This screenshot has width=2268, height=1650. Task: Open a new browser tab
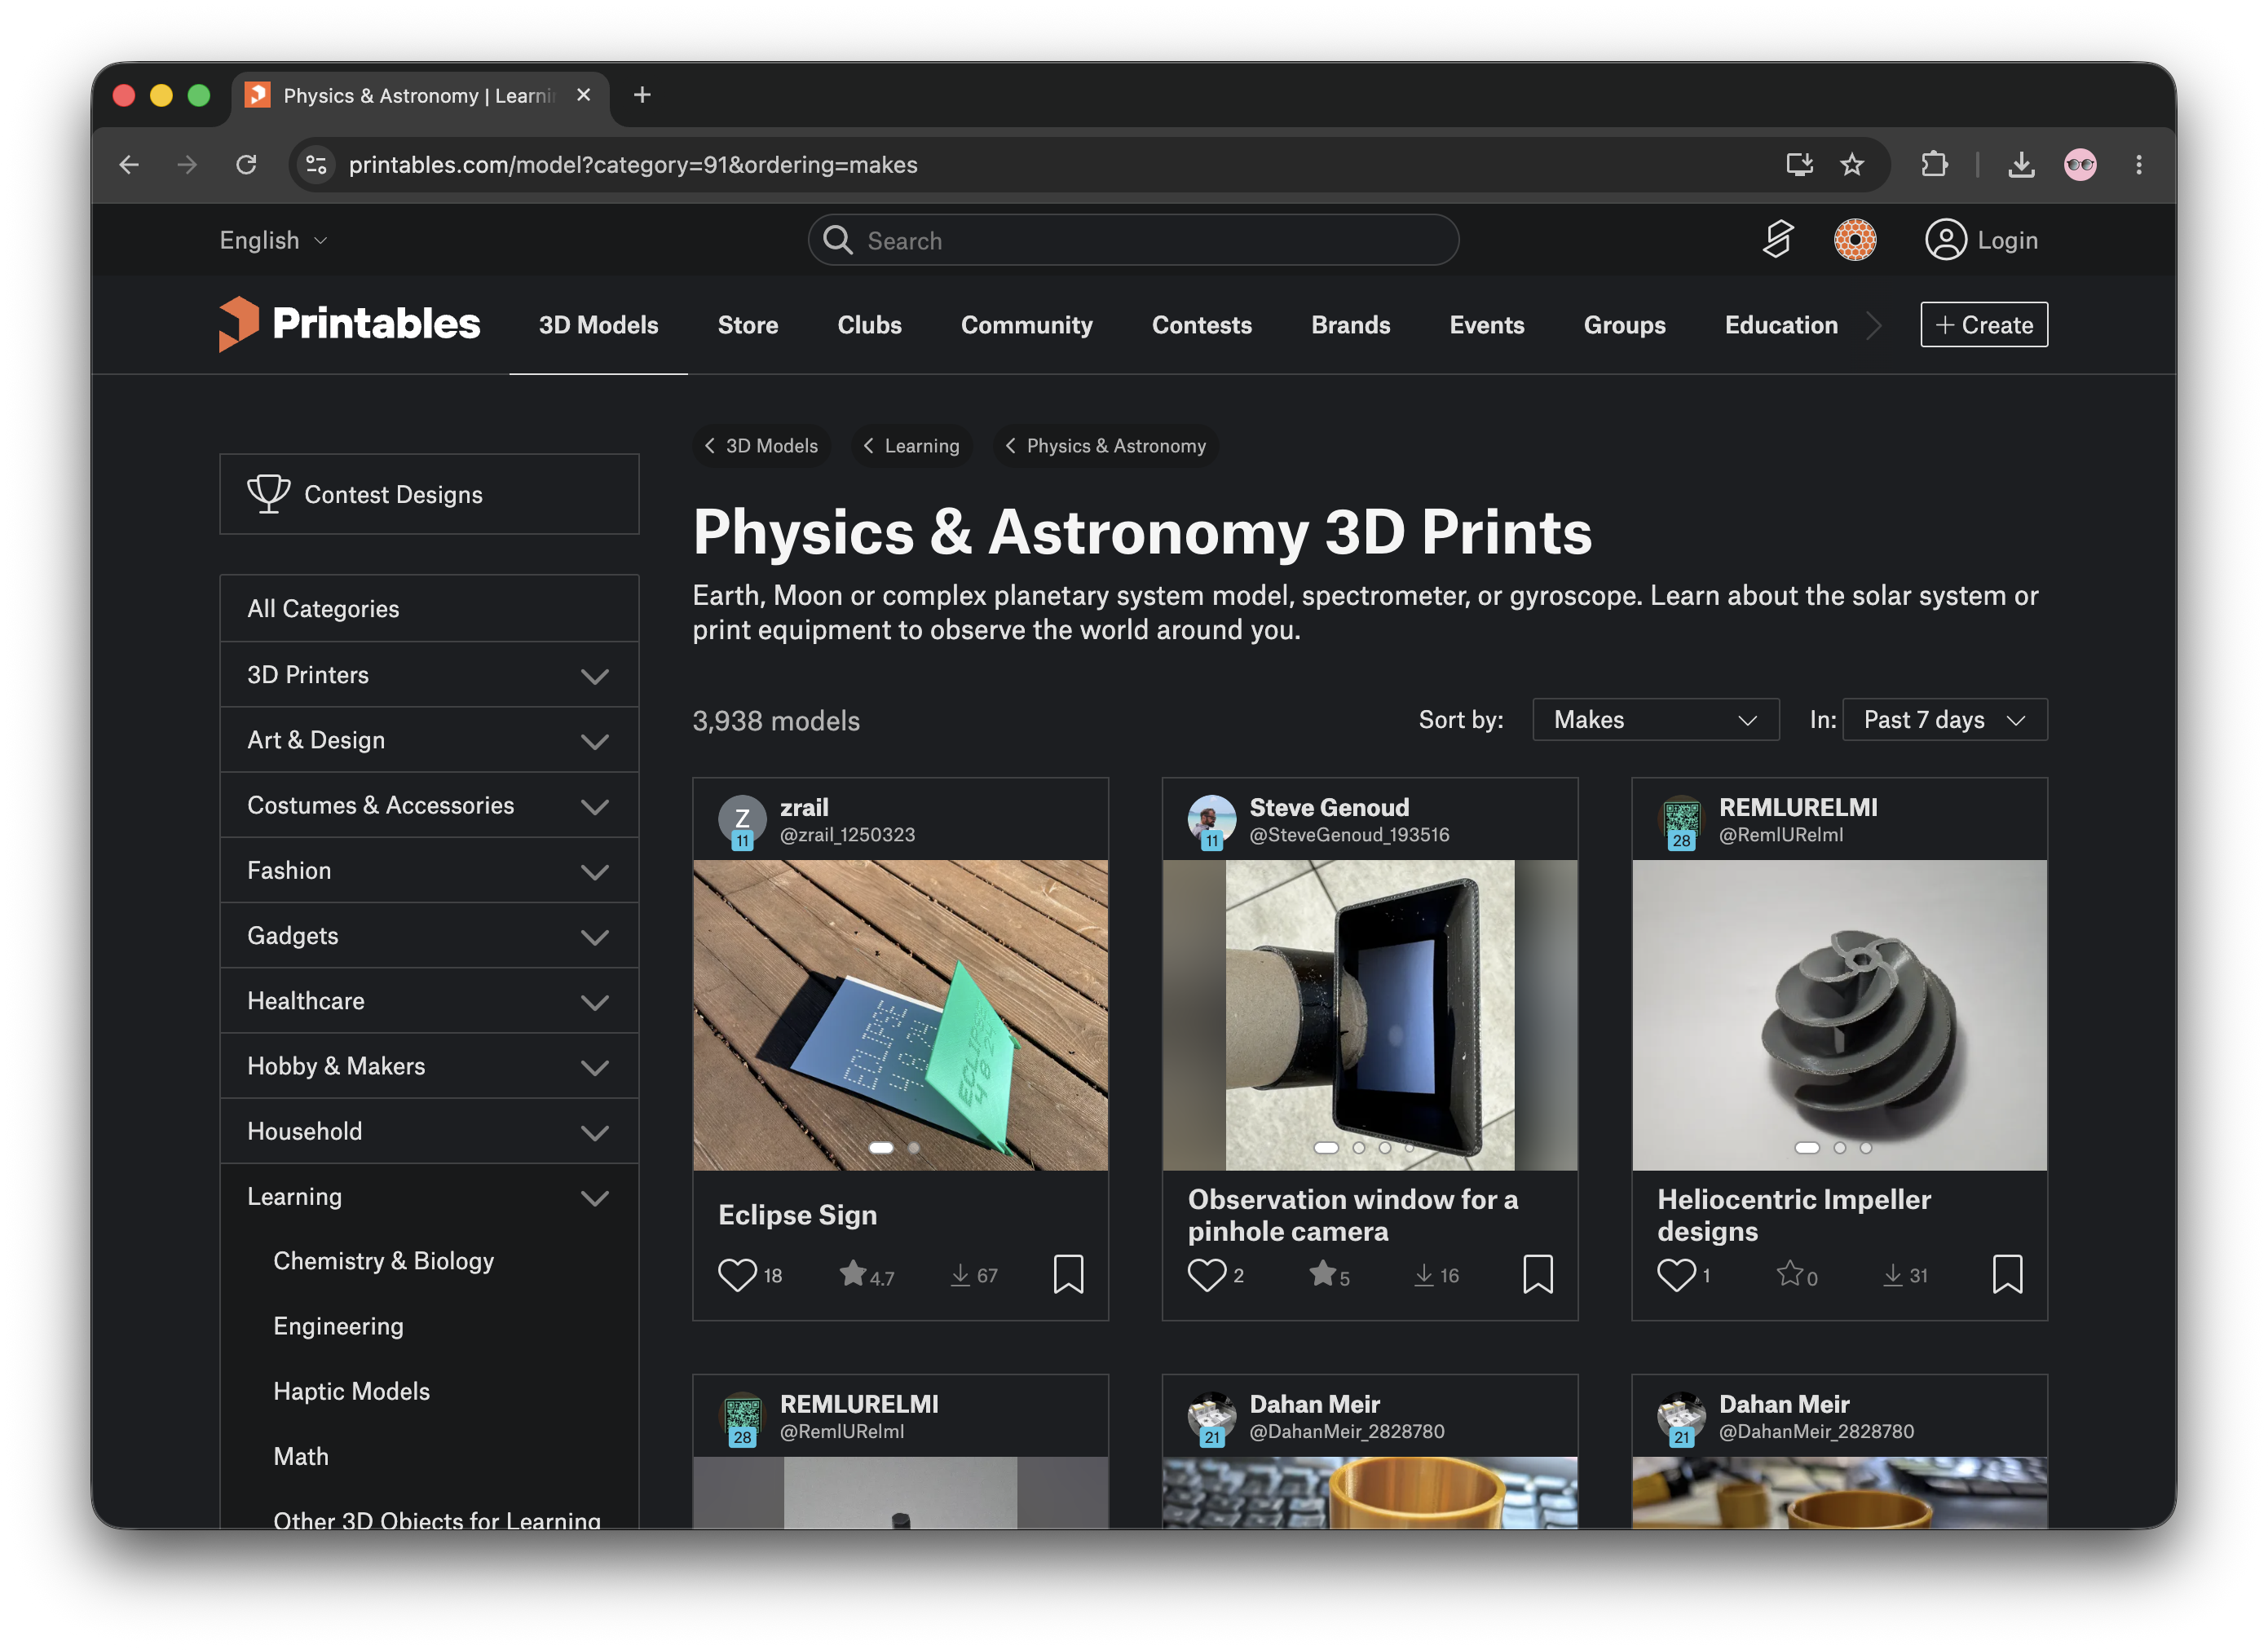(x=642, y=95)
